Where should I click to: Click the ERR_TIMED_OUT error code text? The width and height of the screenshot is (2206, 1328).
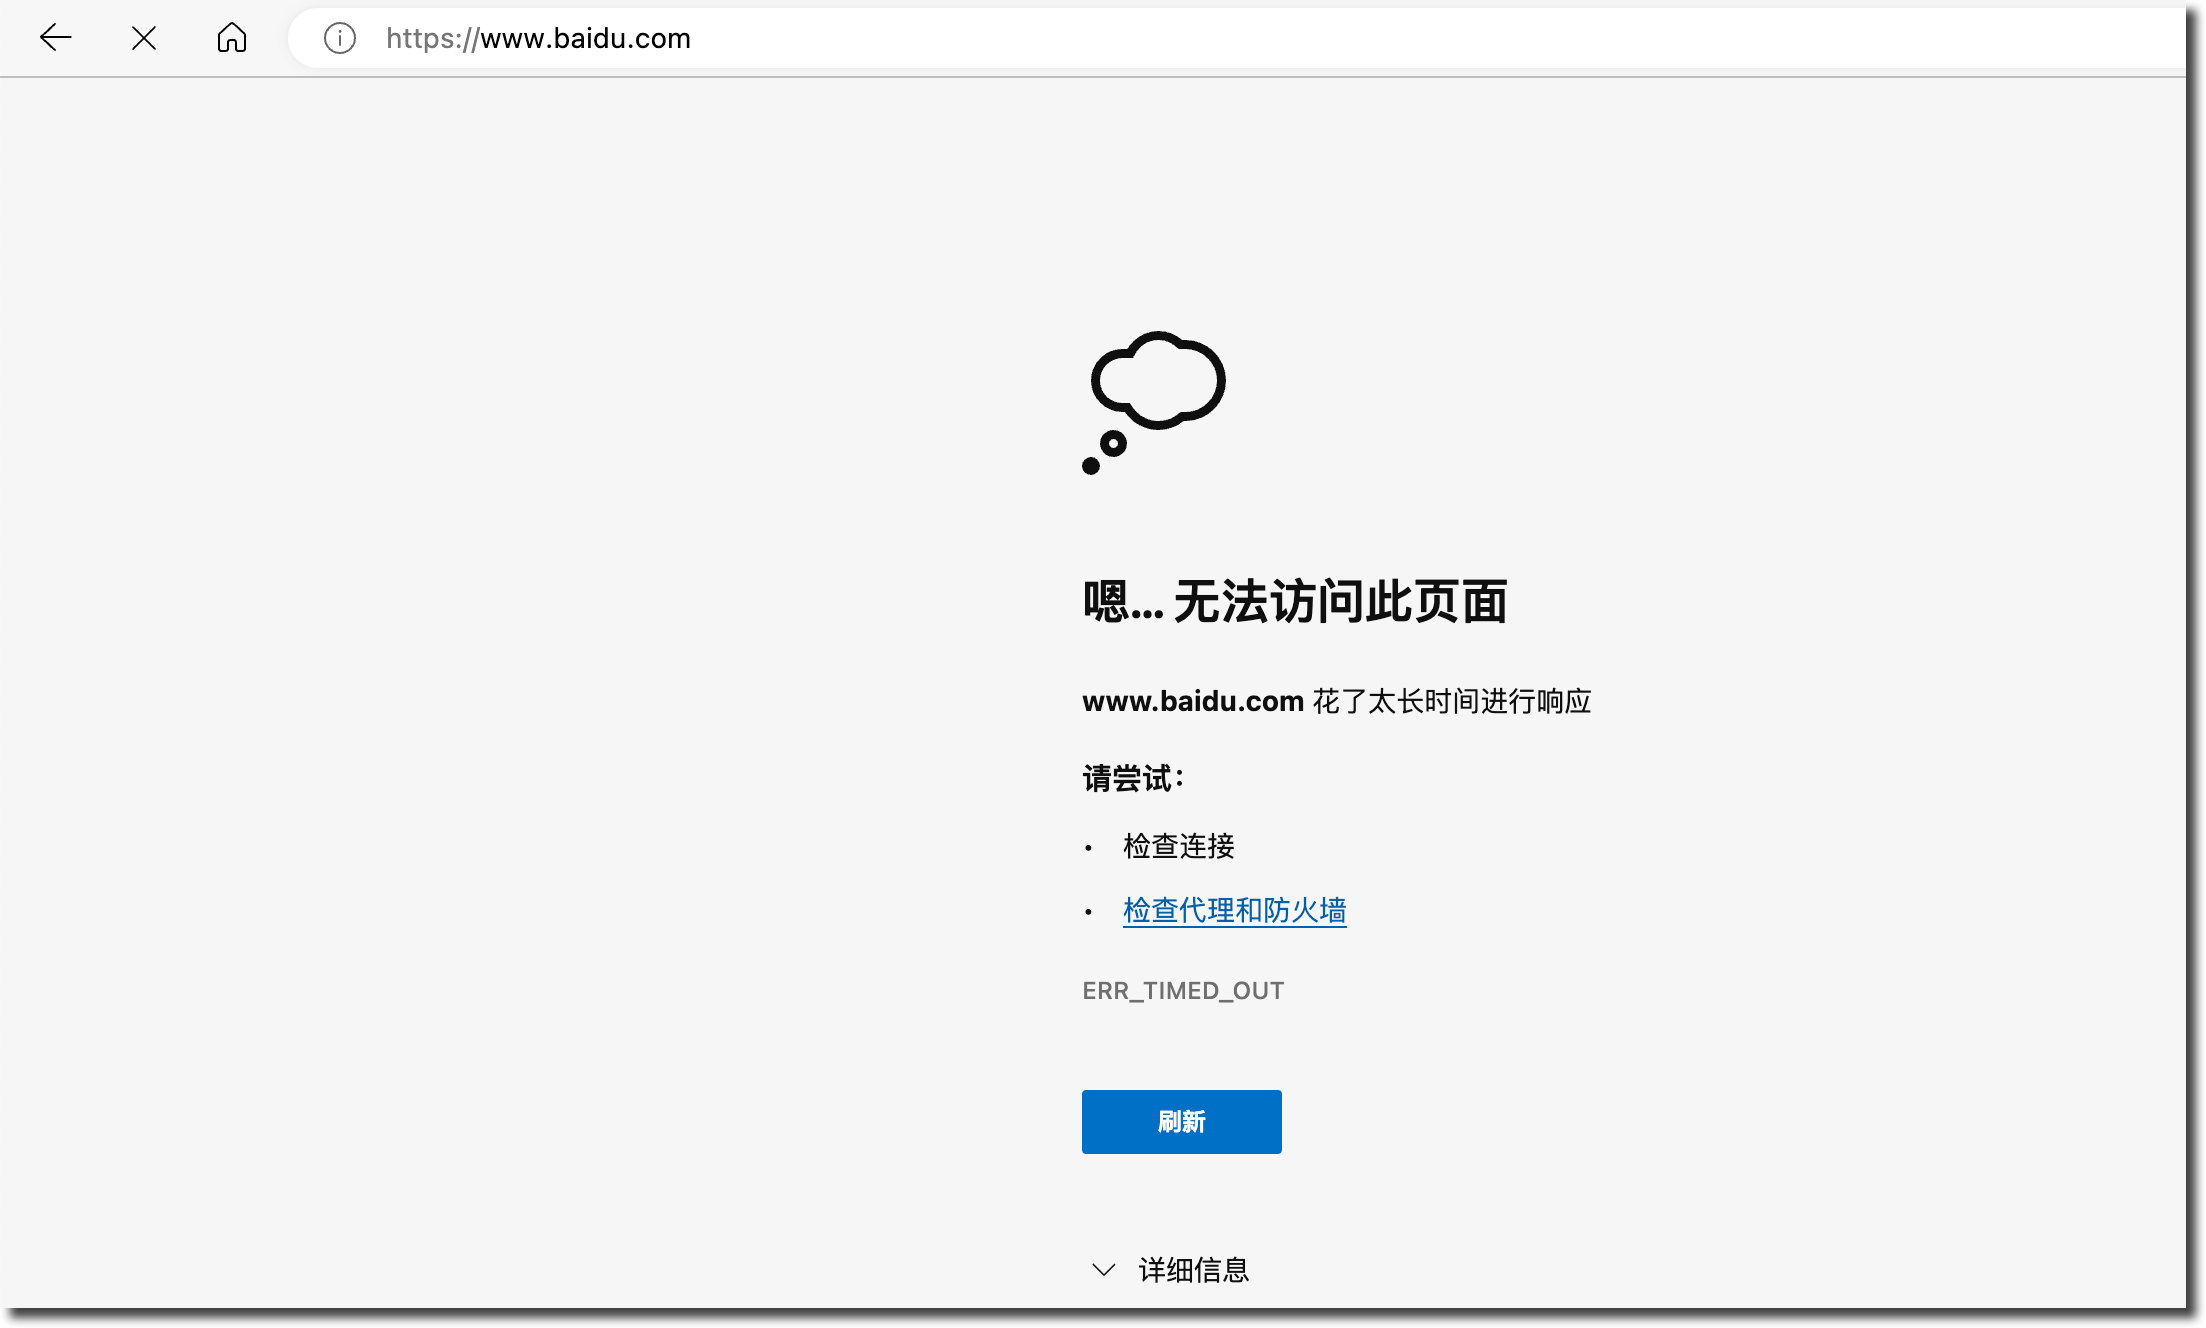point(1183,990)
